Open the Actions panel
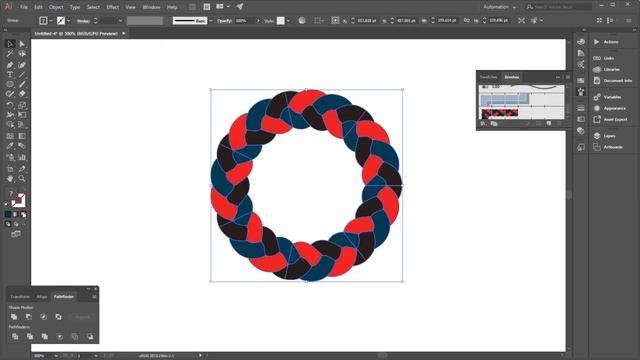 click(x=611, y=42)
